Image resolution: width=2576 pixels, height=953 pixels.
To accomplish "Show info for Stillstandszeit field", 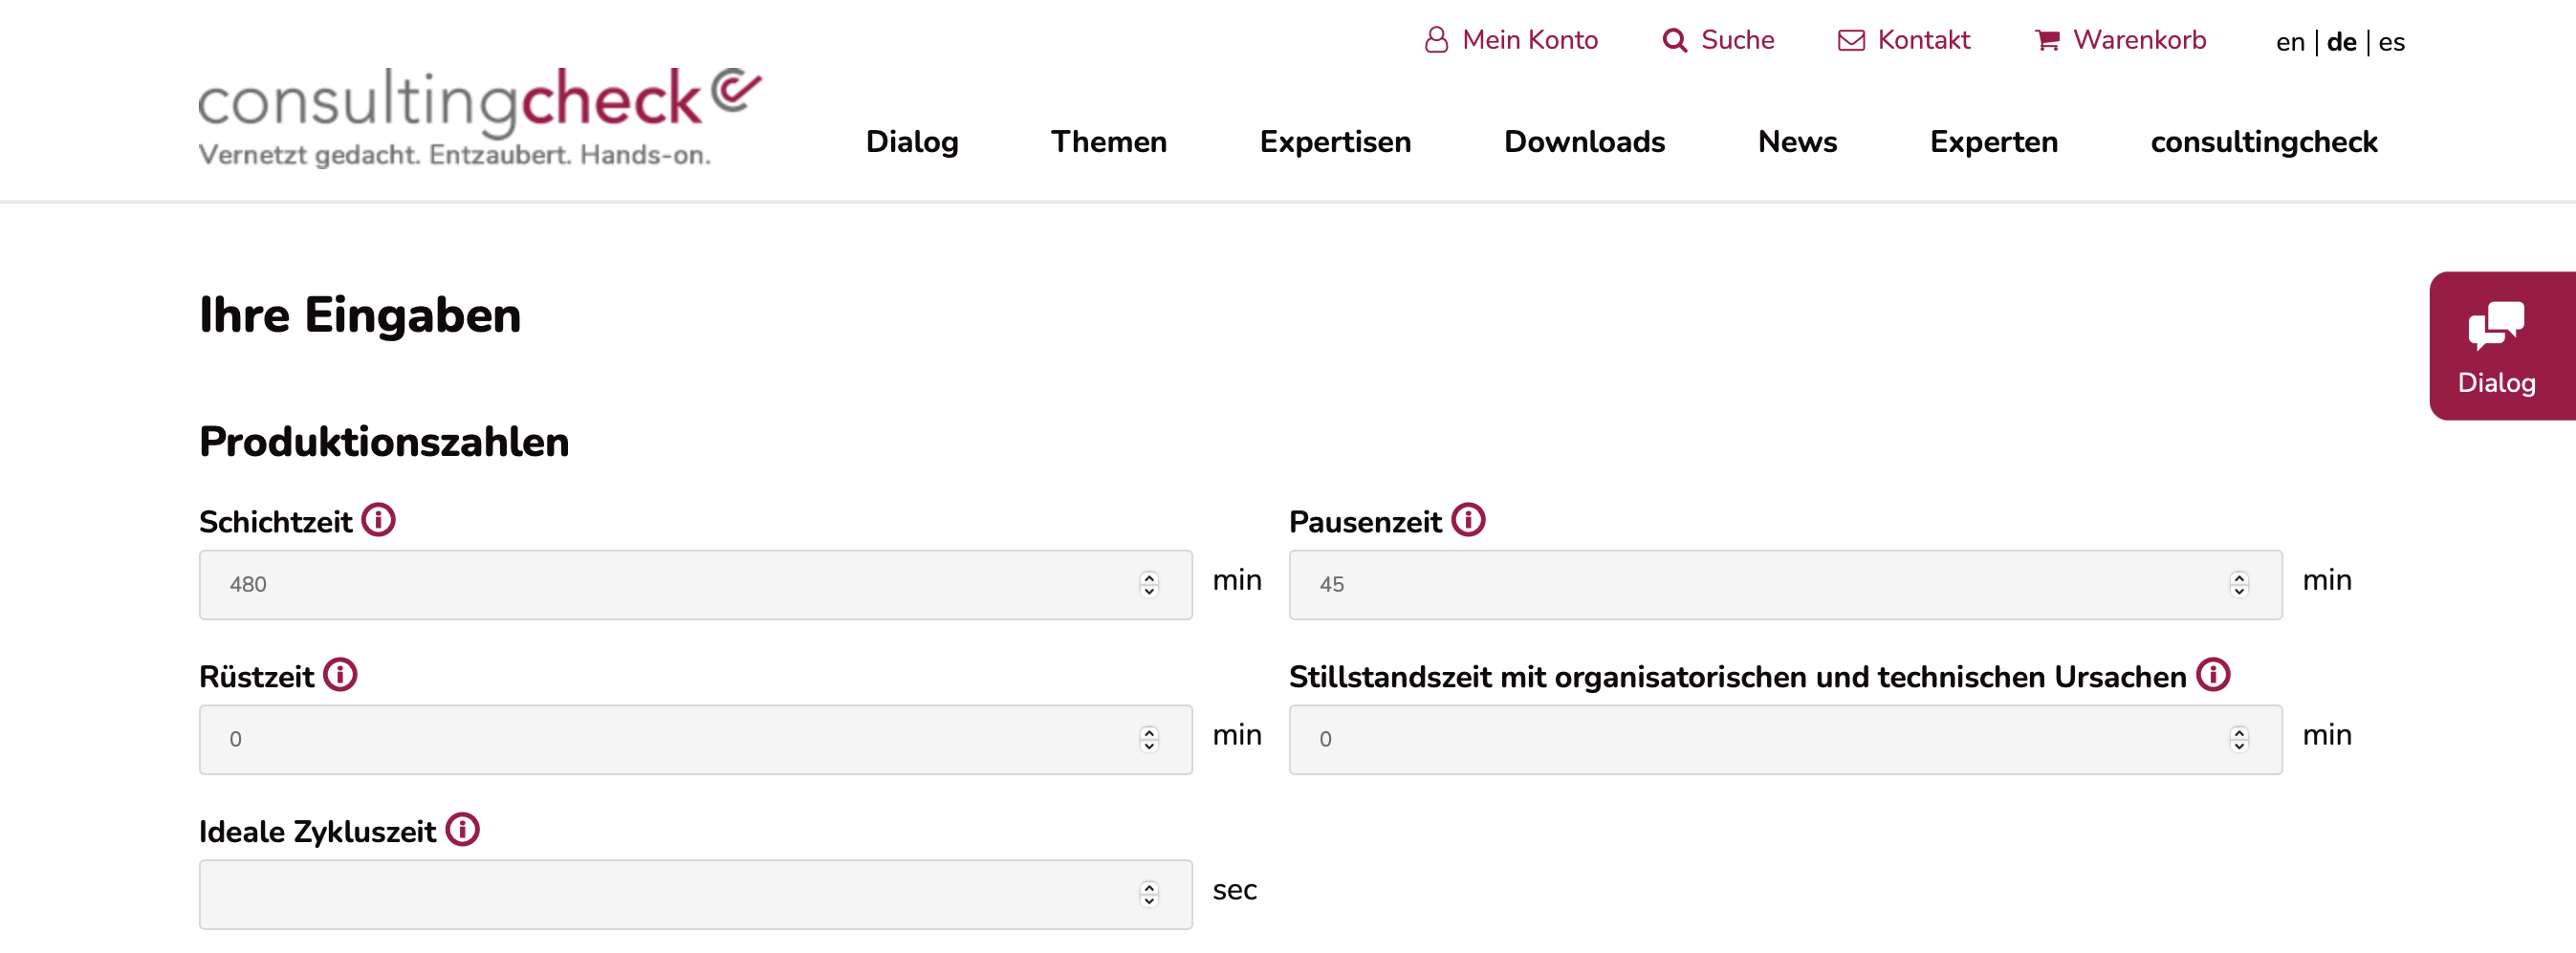I will 2213,675.
